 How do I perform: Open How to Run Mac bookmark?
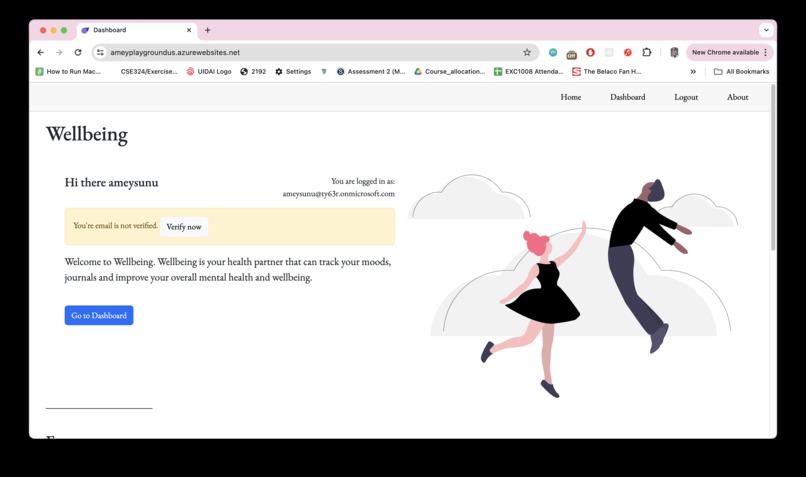(x=68, y=71)
